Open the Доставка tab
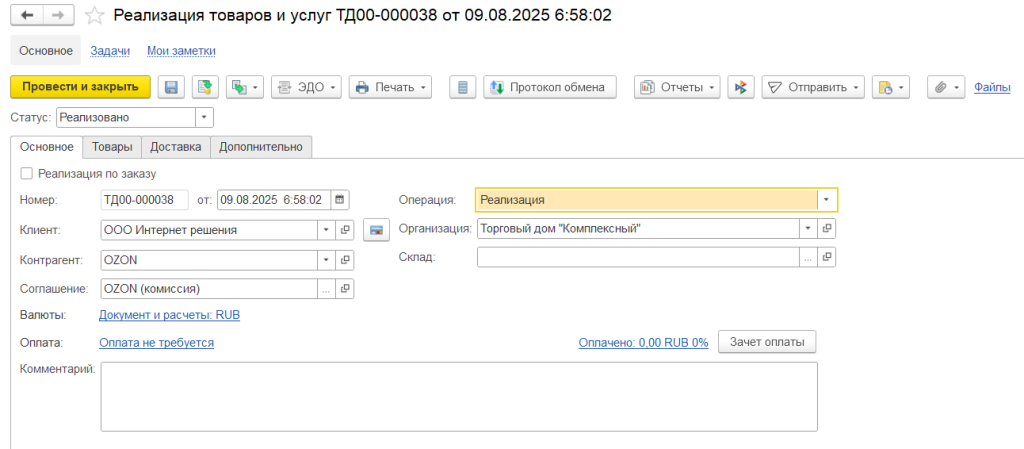Image resolution: width=1024 pixels, height=449 pixels. 175,147
